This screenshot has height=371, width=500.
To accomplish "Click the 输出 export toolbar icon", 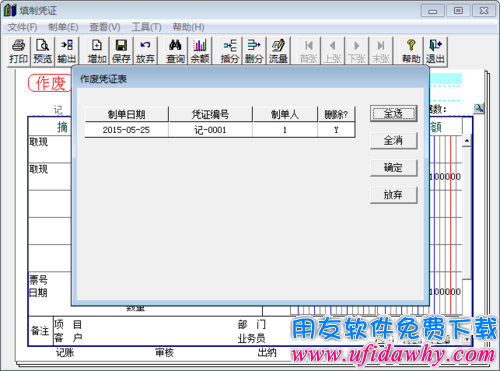I will (x=67, y=51).
